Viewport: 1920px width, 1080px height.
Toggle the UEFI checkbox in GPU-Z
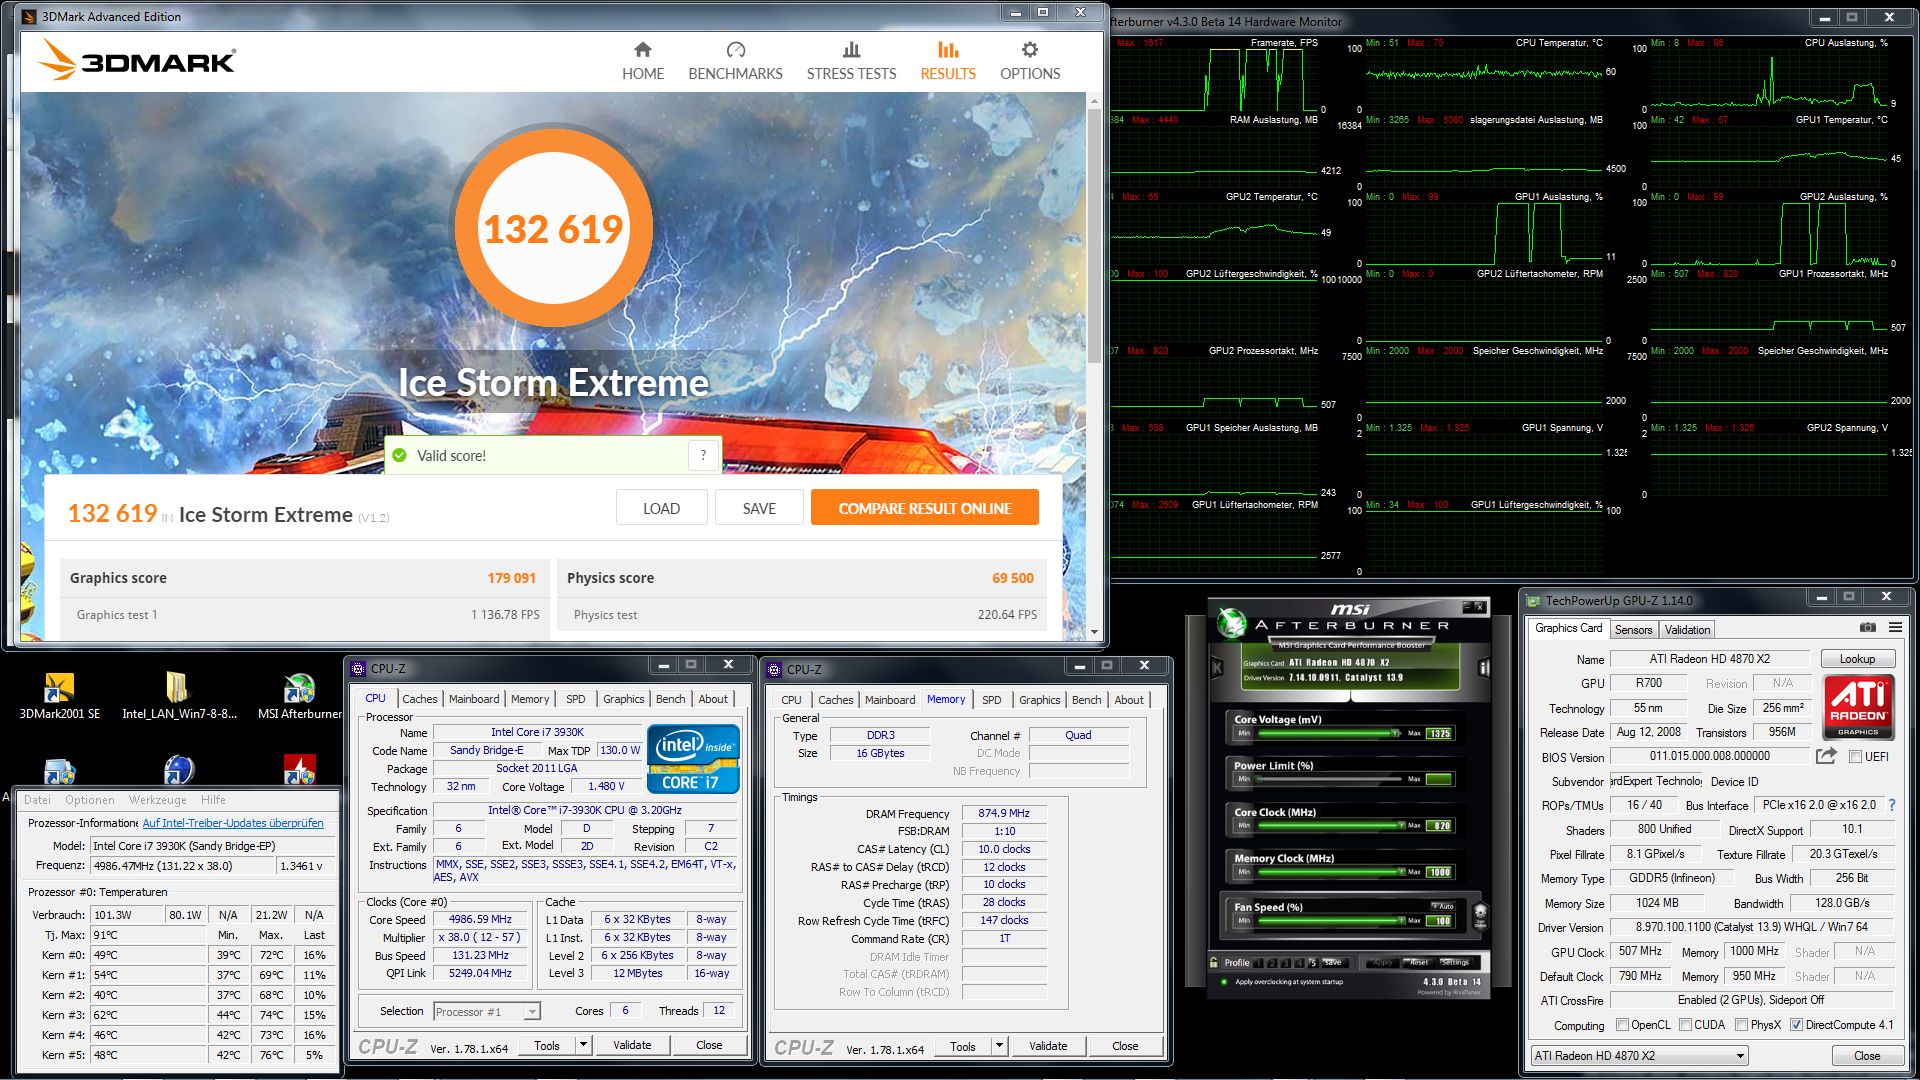(x=1855, y=757)
